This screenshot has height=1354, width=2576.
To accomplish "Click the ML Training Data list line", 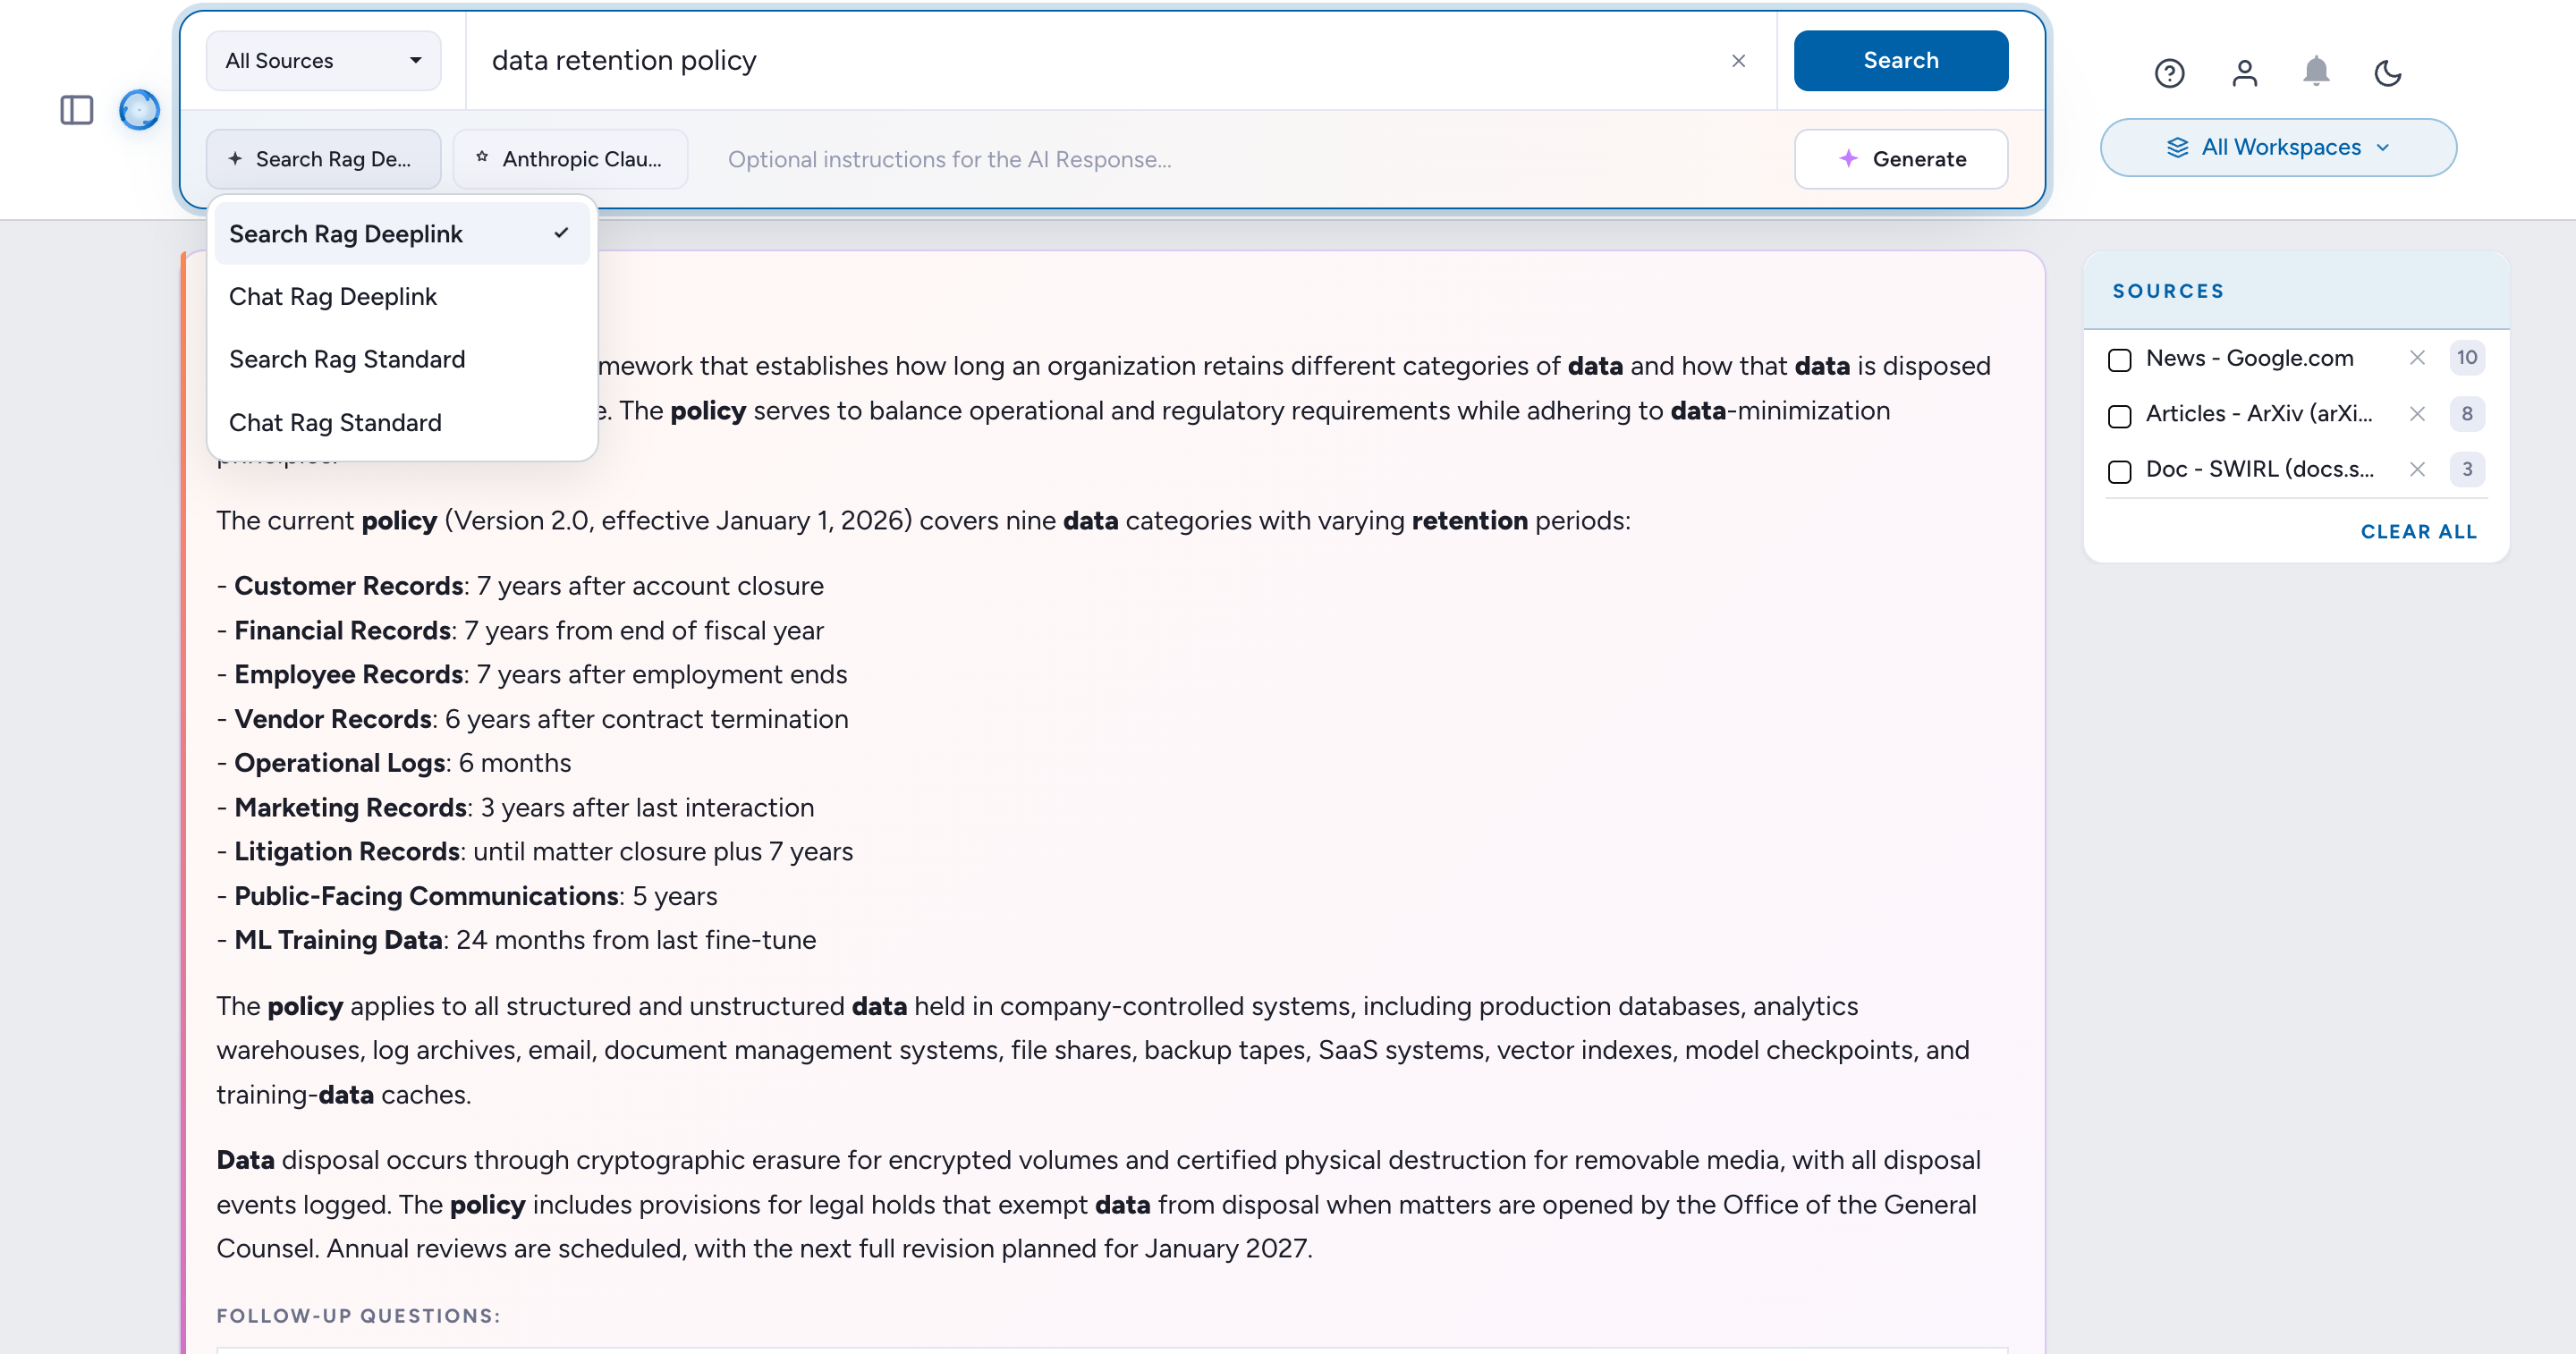I will pyautogui.click(x=516, y=940).
